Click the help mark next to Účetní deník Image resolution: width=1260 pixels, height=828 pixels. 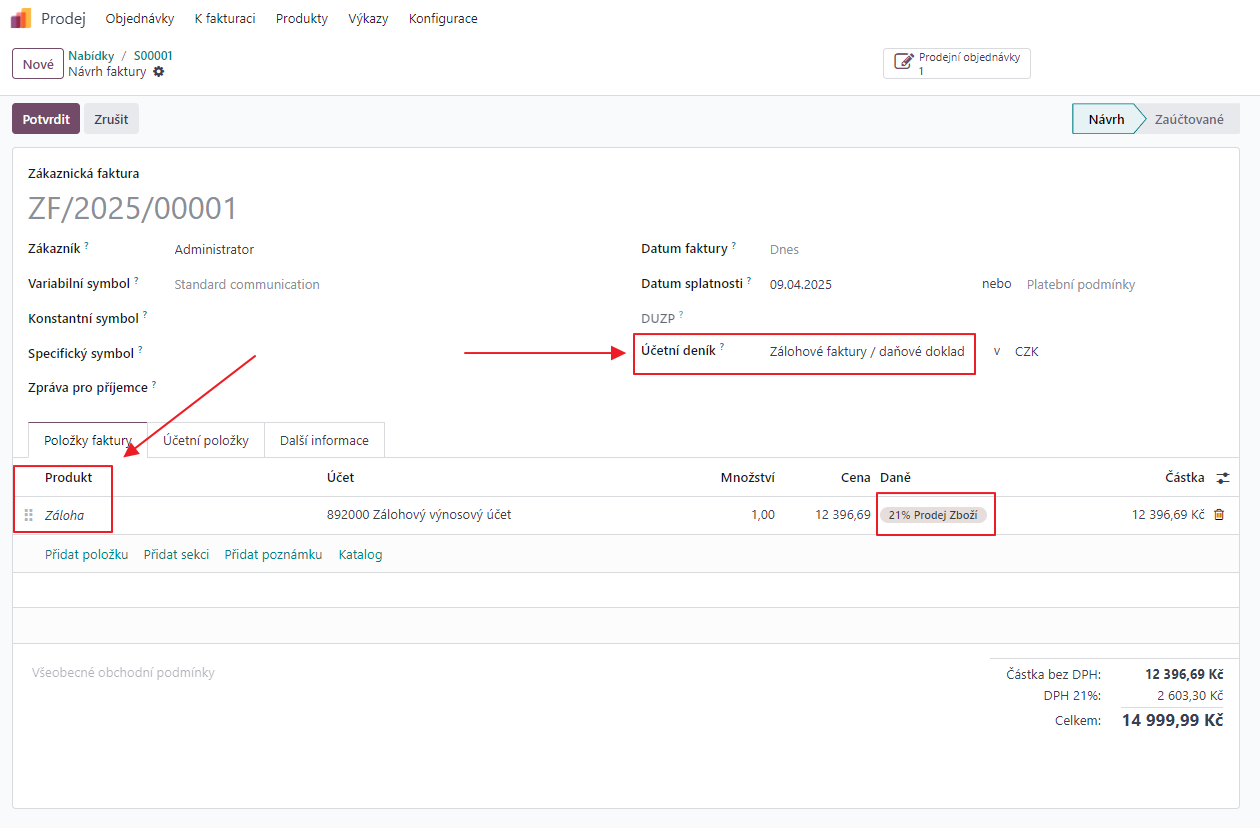click(722, 347)
